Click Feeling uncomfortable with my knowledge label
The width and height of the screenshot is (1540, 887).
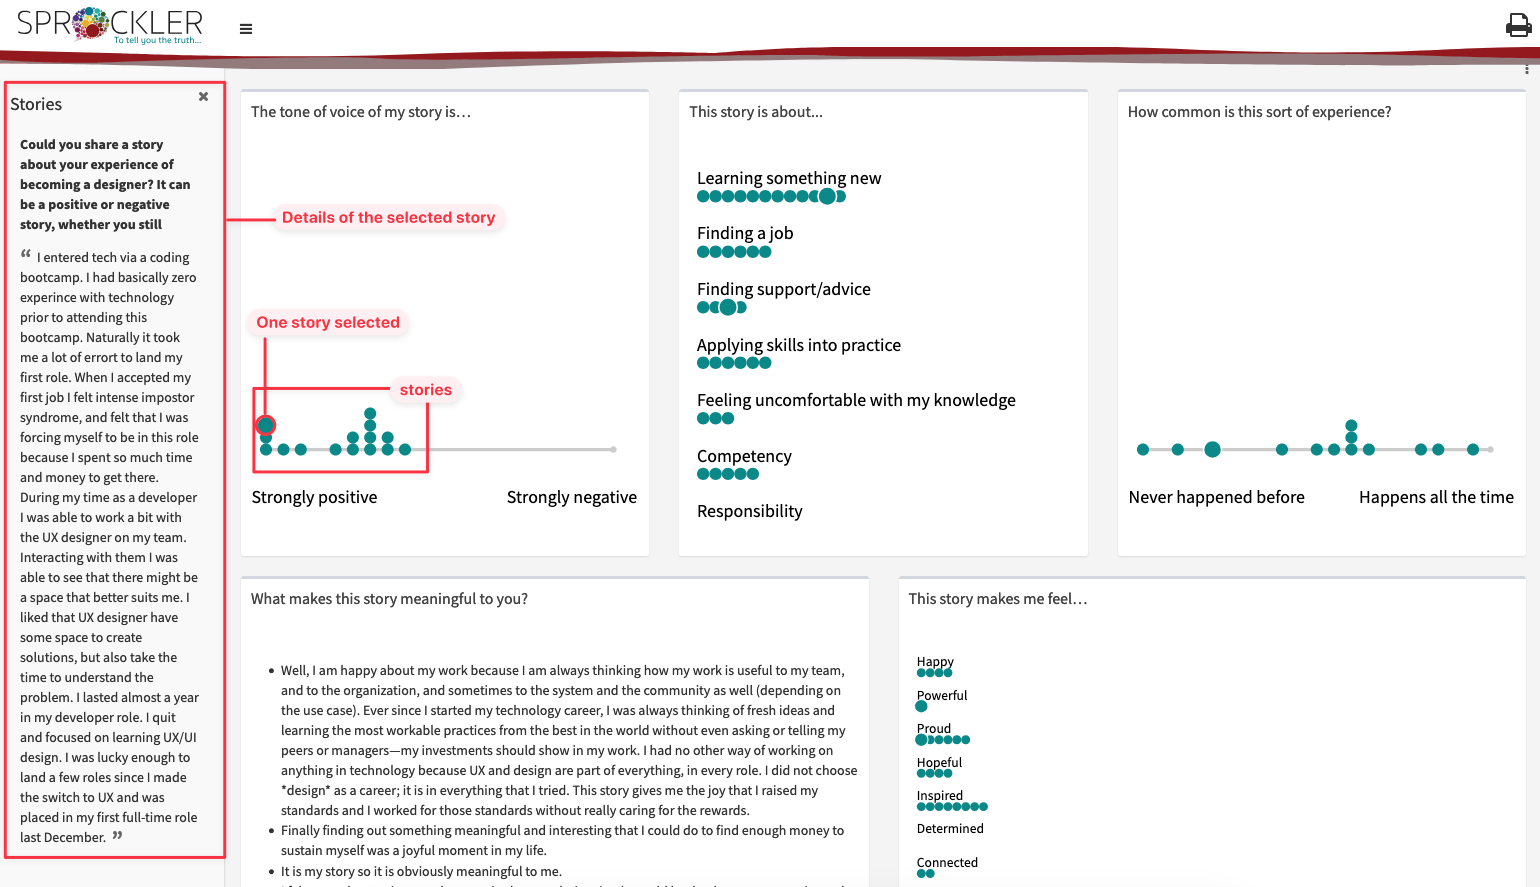[856, 400]
